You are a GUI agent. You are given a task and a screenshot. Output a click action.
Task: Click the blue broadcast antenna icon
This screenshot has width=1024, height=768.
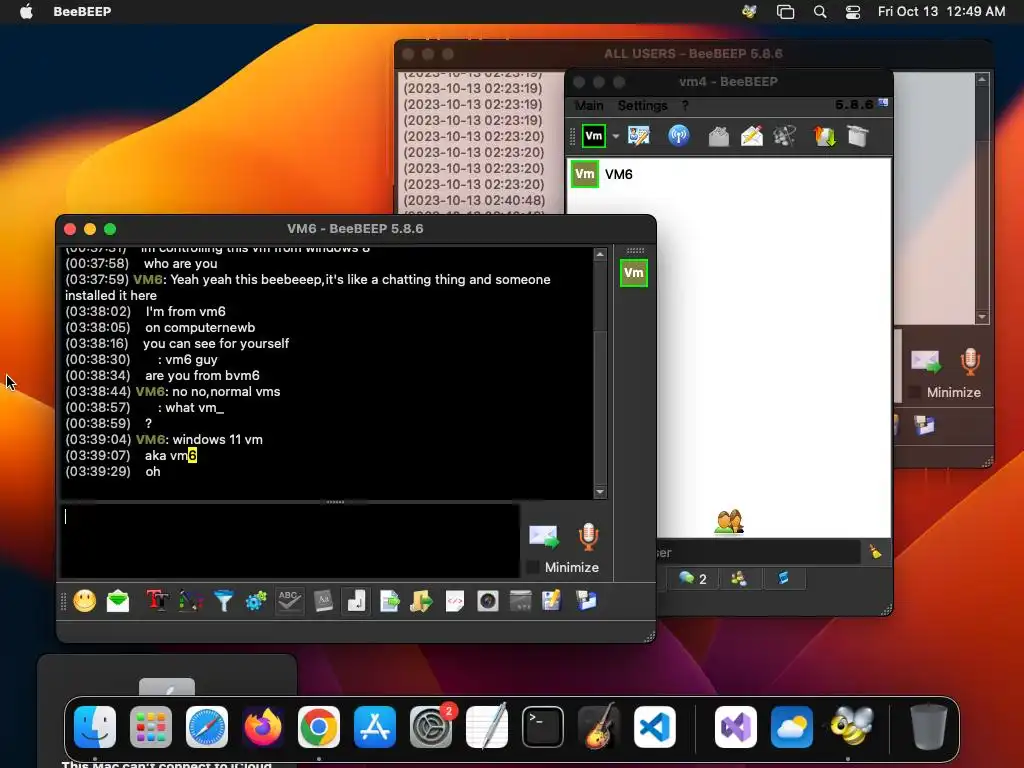tap(679, 136)
